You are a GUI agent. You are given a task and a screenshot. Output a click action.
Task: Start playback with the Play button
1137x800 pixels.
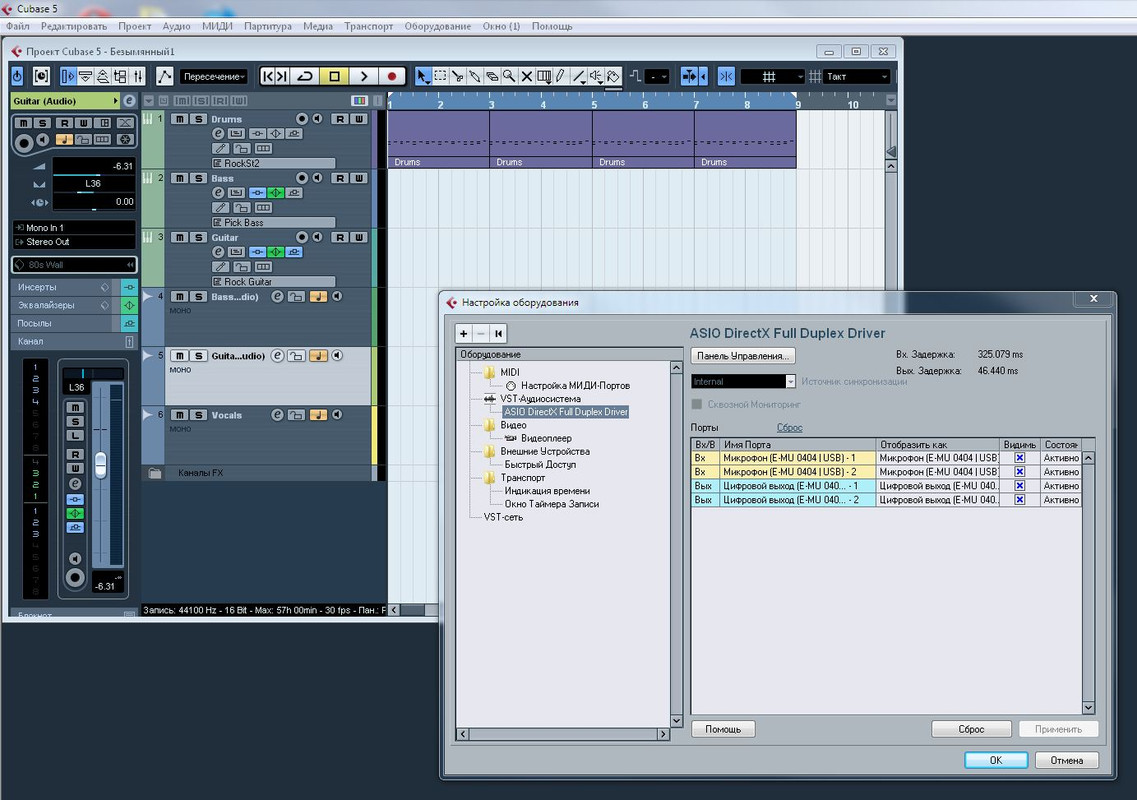364,76
